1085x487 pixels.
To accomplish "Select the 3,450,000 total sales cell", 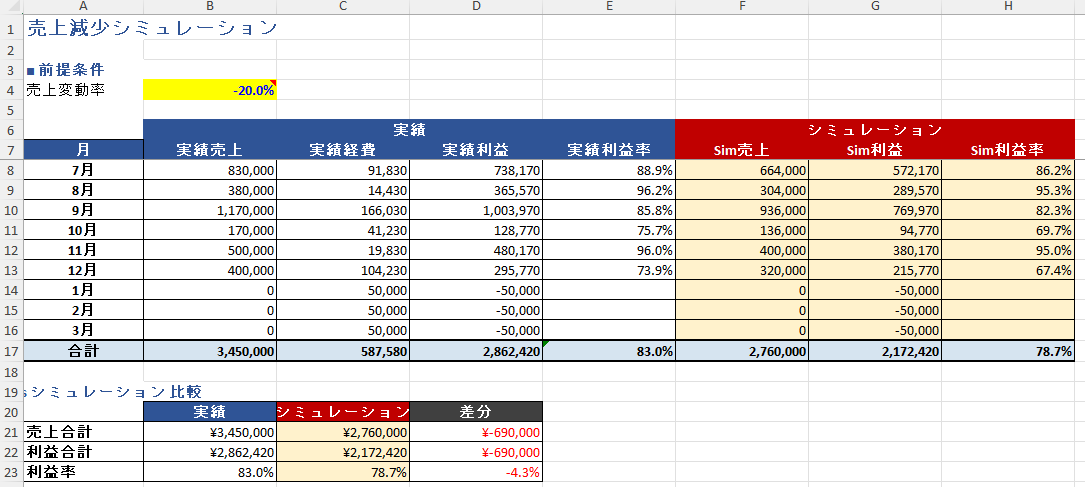I will (x=210, y=351).
